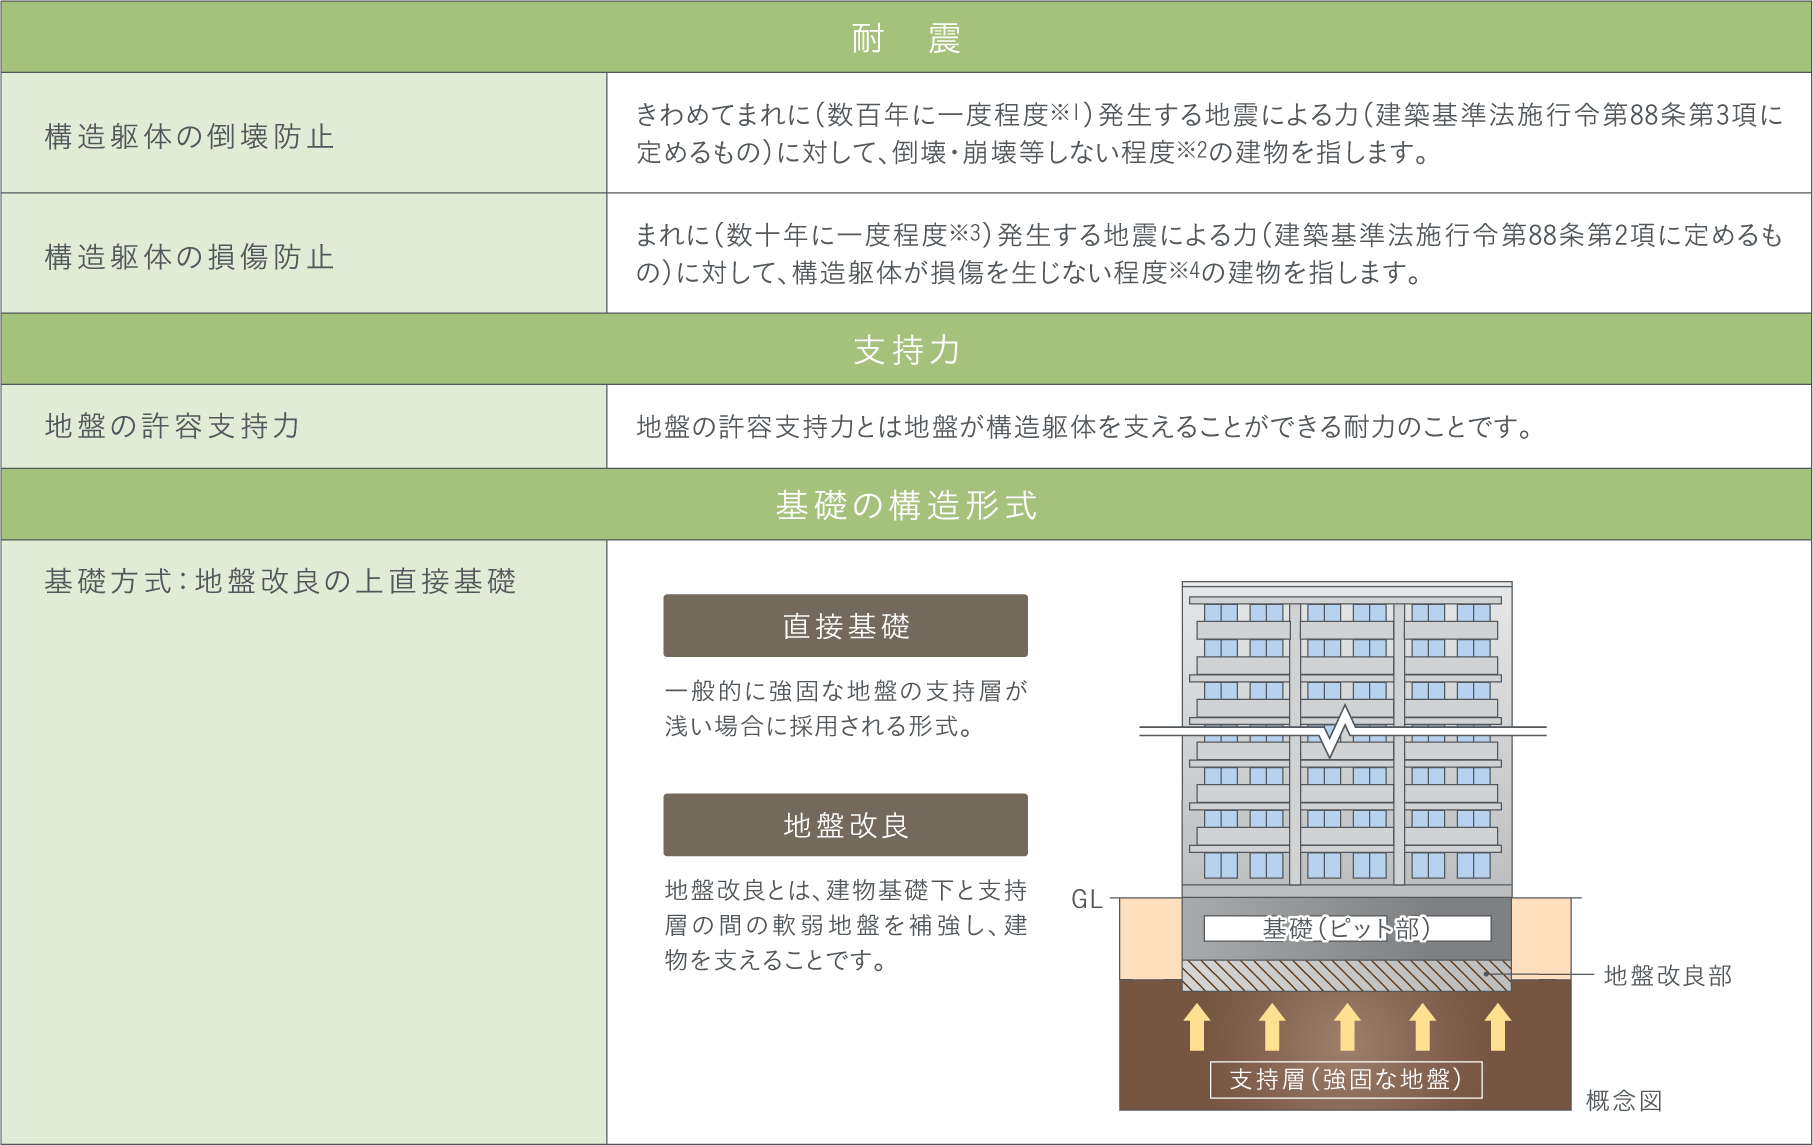
Task: Click the 地盤改良部 callout label
Action: 1668,976
